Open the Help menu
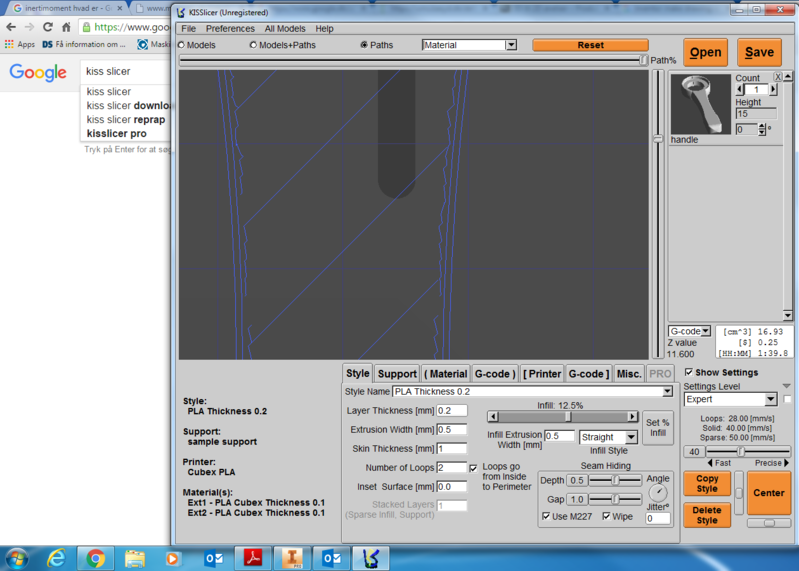The width and height of the screenshot is (799, 571). (324, 29)
